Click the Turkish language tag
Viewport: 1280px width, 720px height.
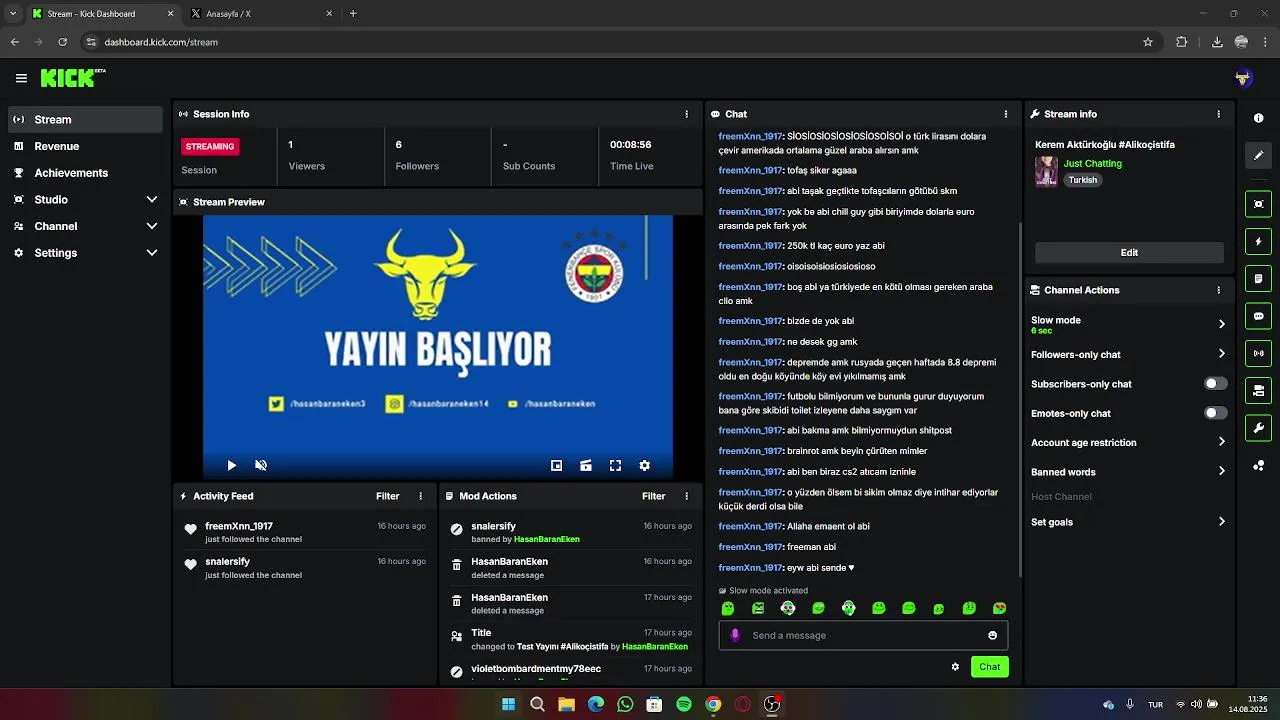click(x=1083, y=180)
